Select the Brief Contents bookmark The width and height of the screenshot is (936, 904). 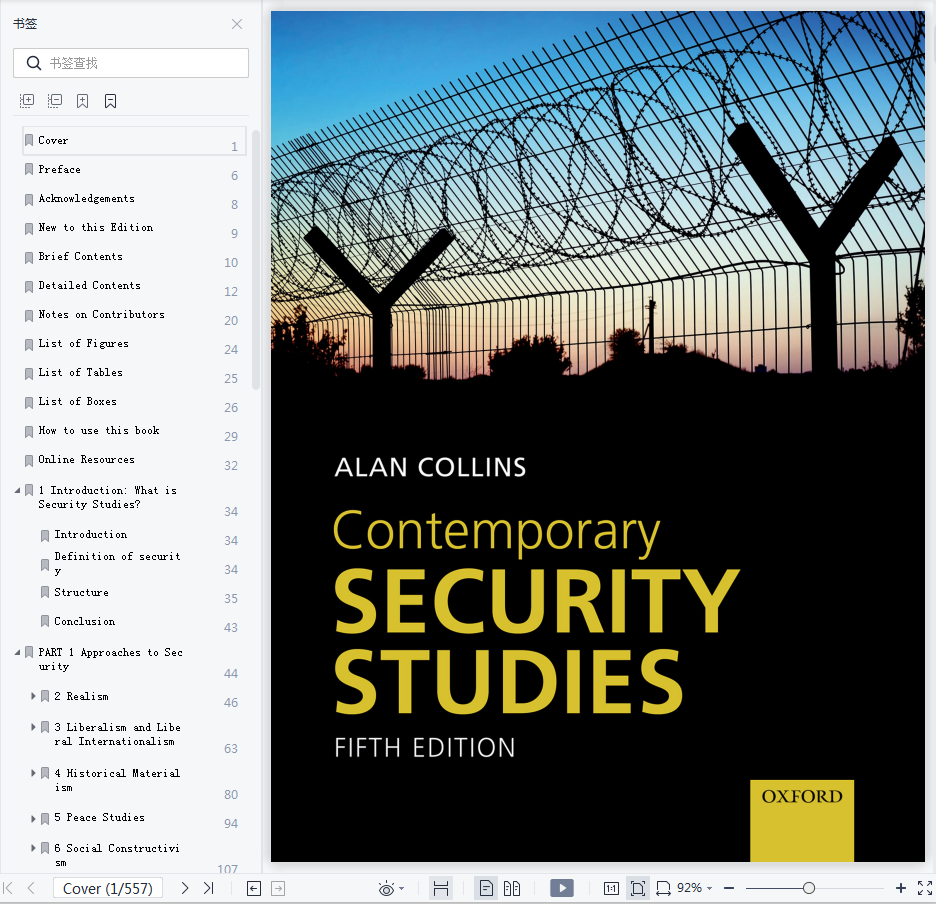click(x=134, y=257)
